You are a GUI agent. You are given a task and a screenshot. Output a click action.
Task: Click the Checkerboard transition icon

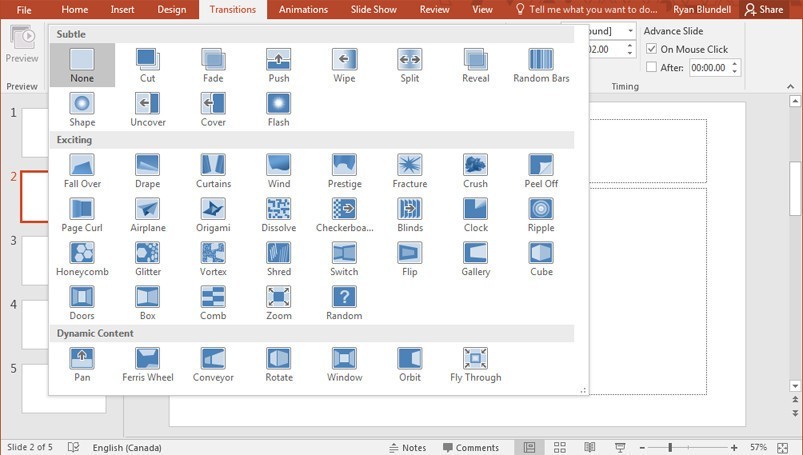point(344,209)
